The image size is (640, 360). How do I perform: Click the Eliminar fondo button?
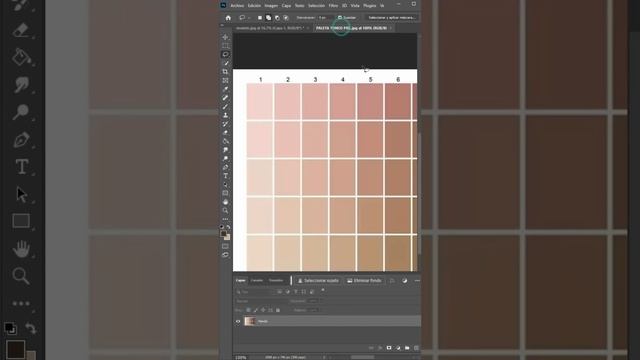[x=364, y=281]
